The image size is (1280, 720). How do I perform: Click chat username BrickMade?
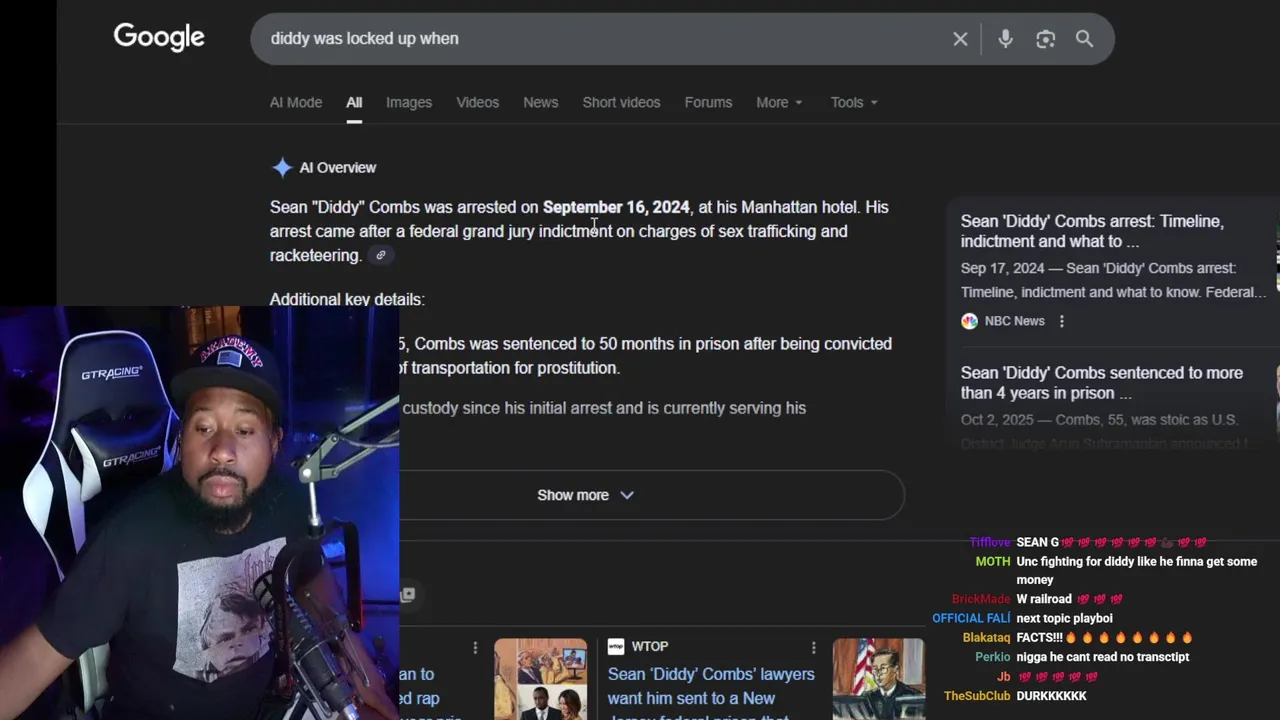pos(981,600)
